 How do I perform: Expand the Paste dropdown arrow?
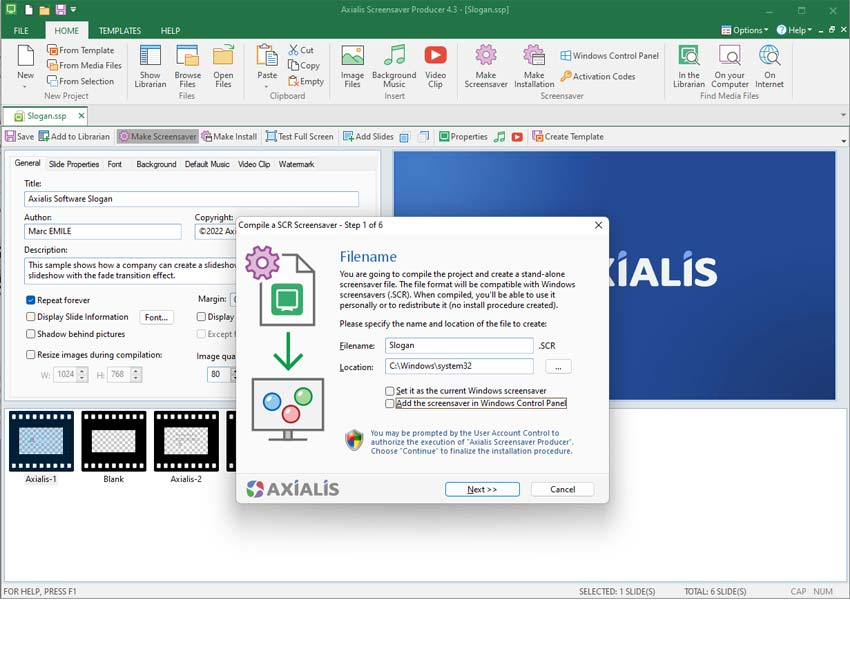coord(267,86)
